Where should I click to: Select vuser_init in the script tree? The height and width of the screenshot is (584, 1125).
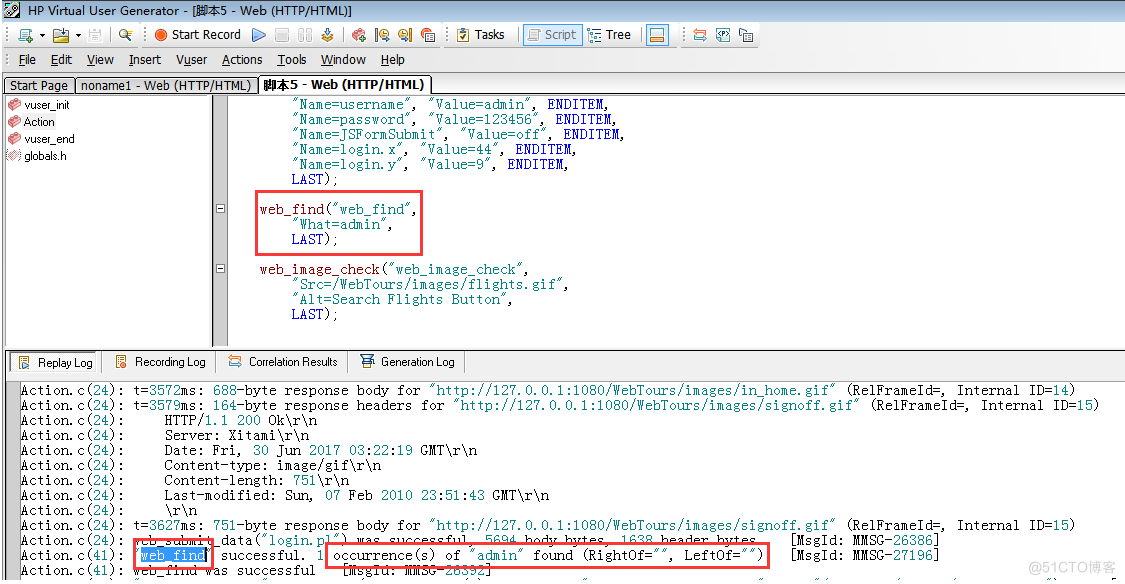[46, 105]
